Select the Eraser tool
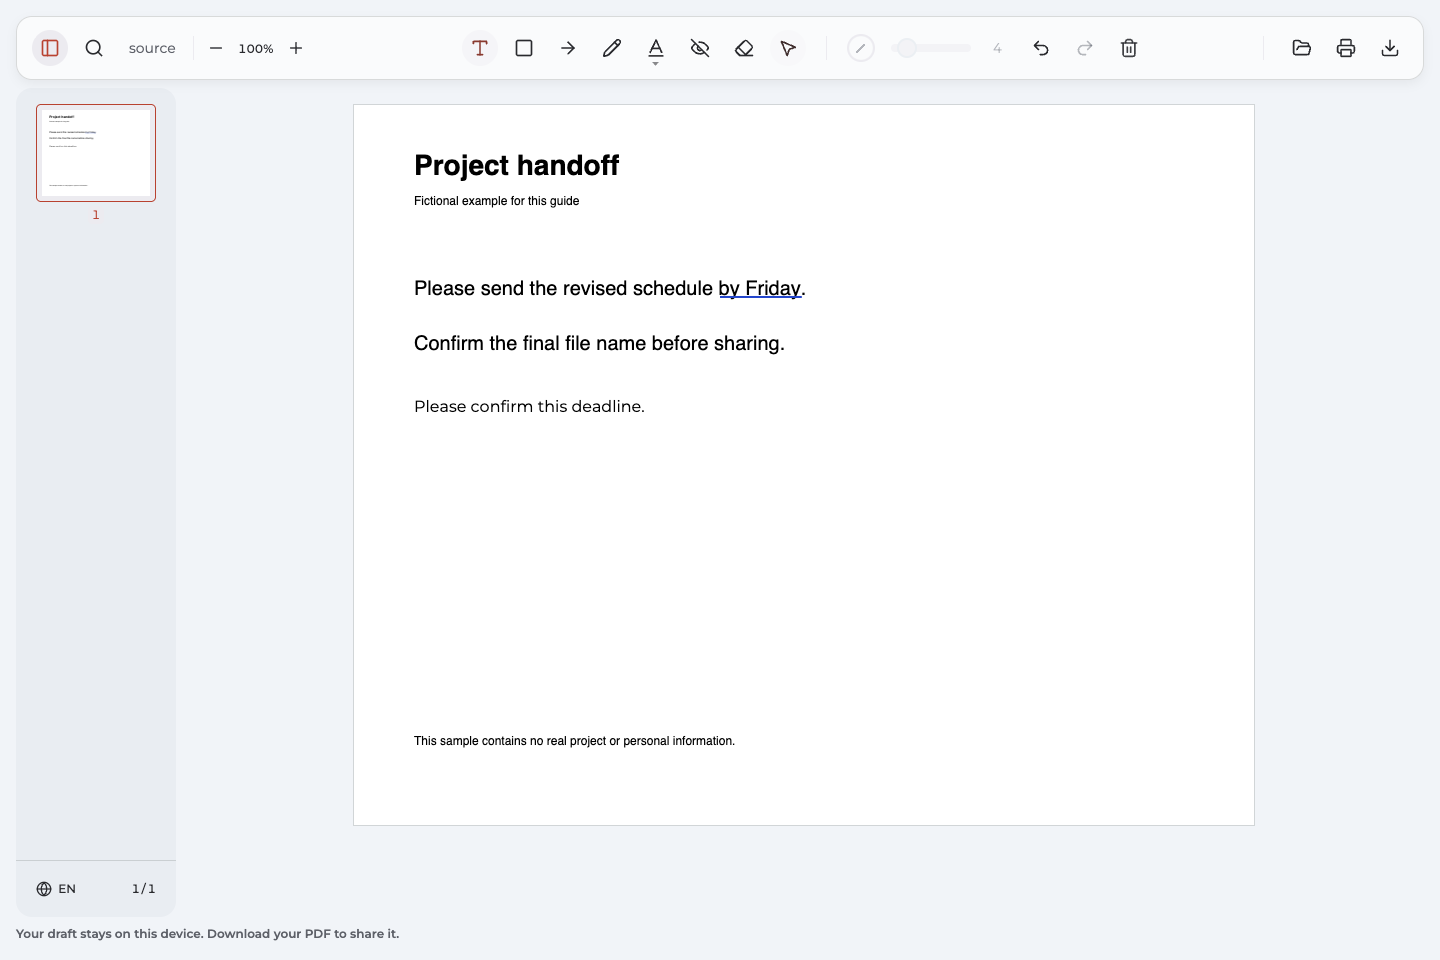The height and width of the screenshot is (960, 1440). point(744,48)
